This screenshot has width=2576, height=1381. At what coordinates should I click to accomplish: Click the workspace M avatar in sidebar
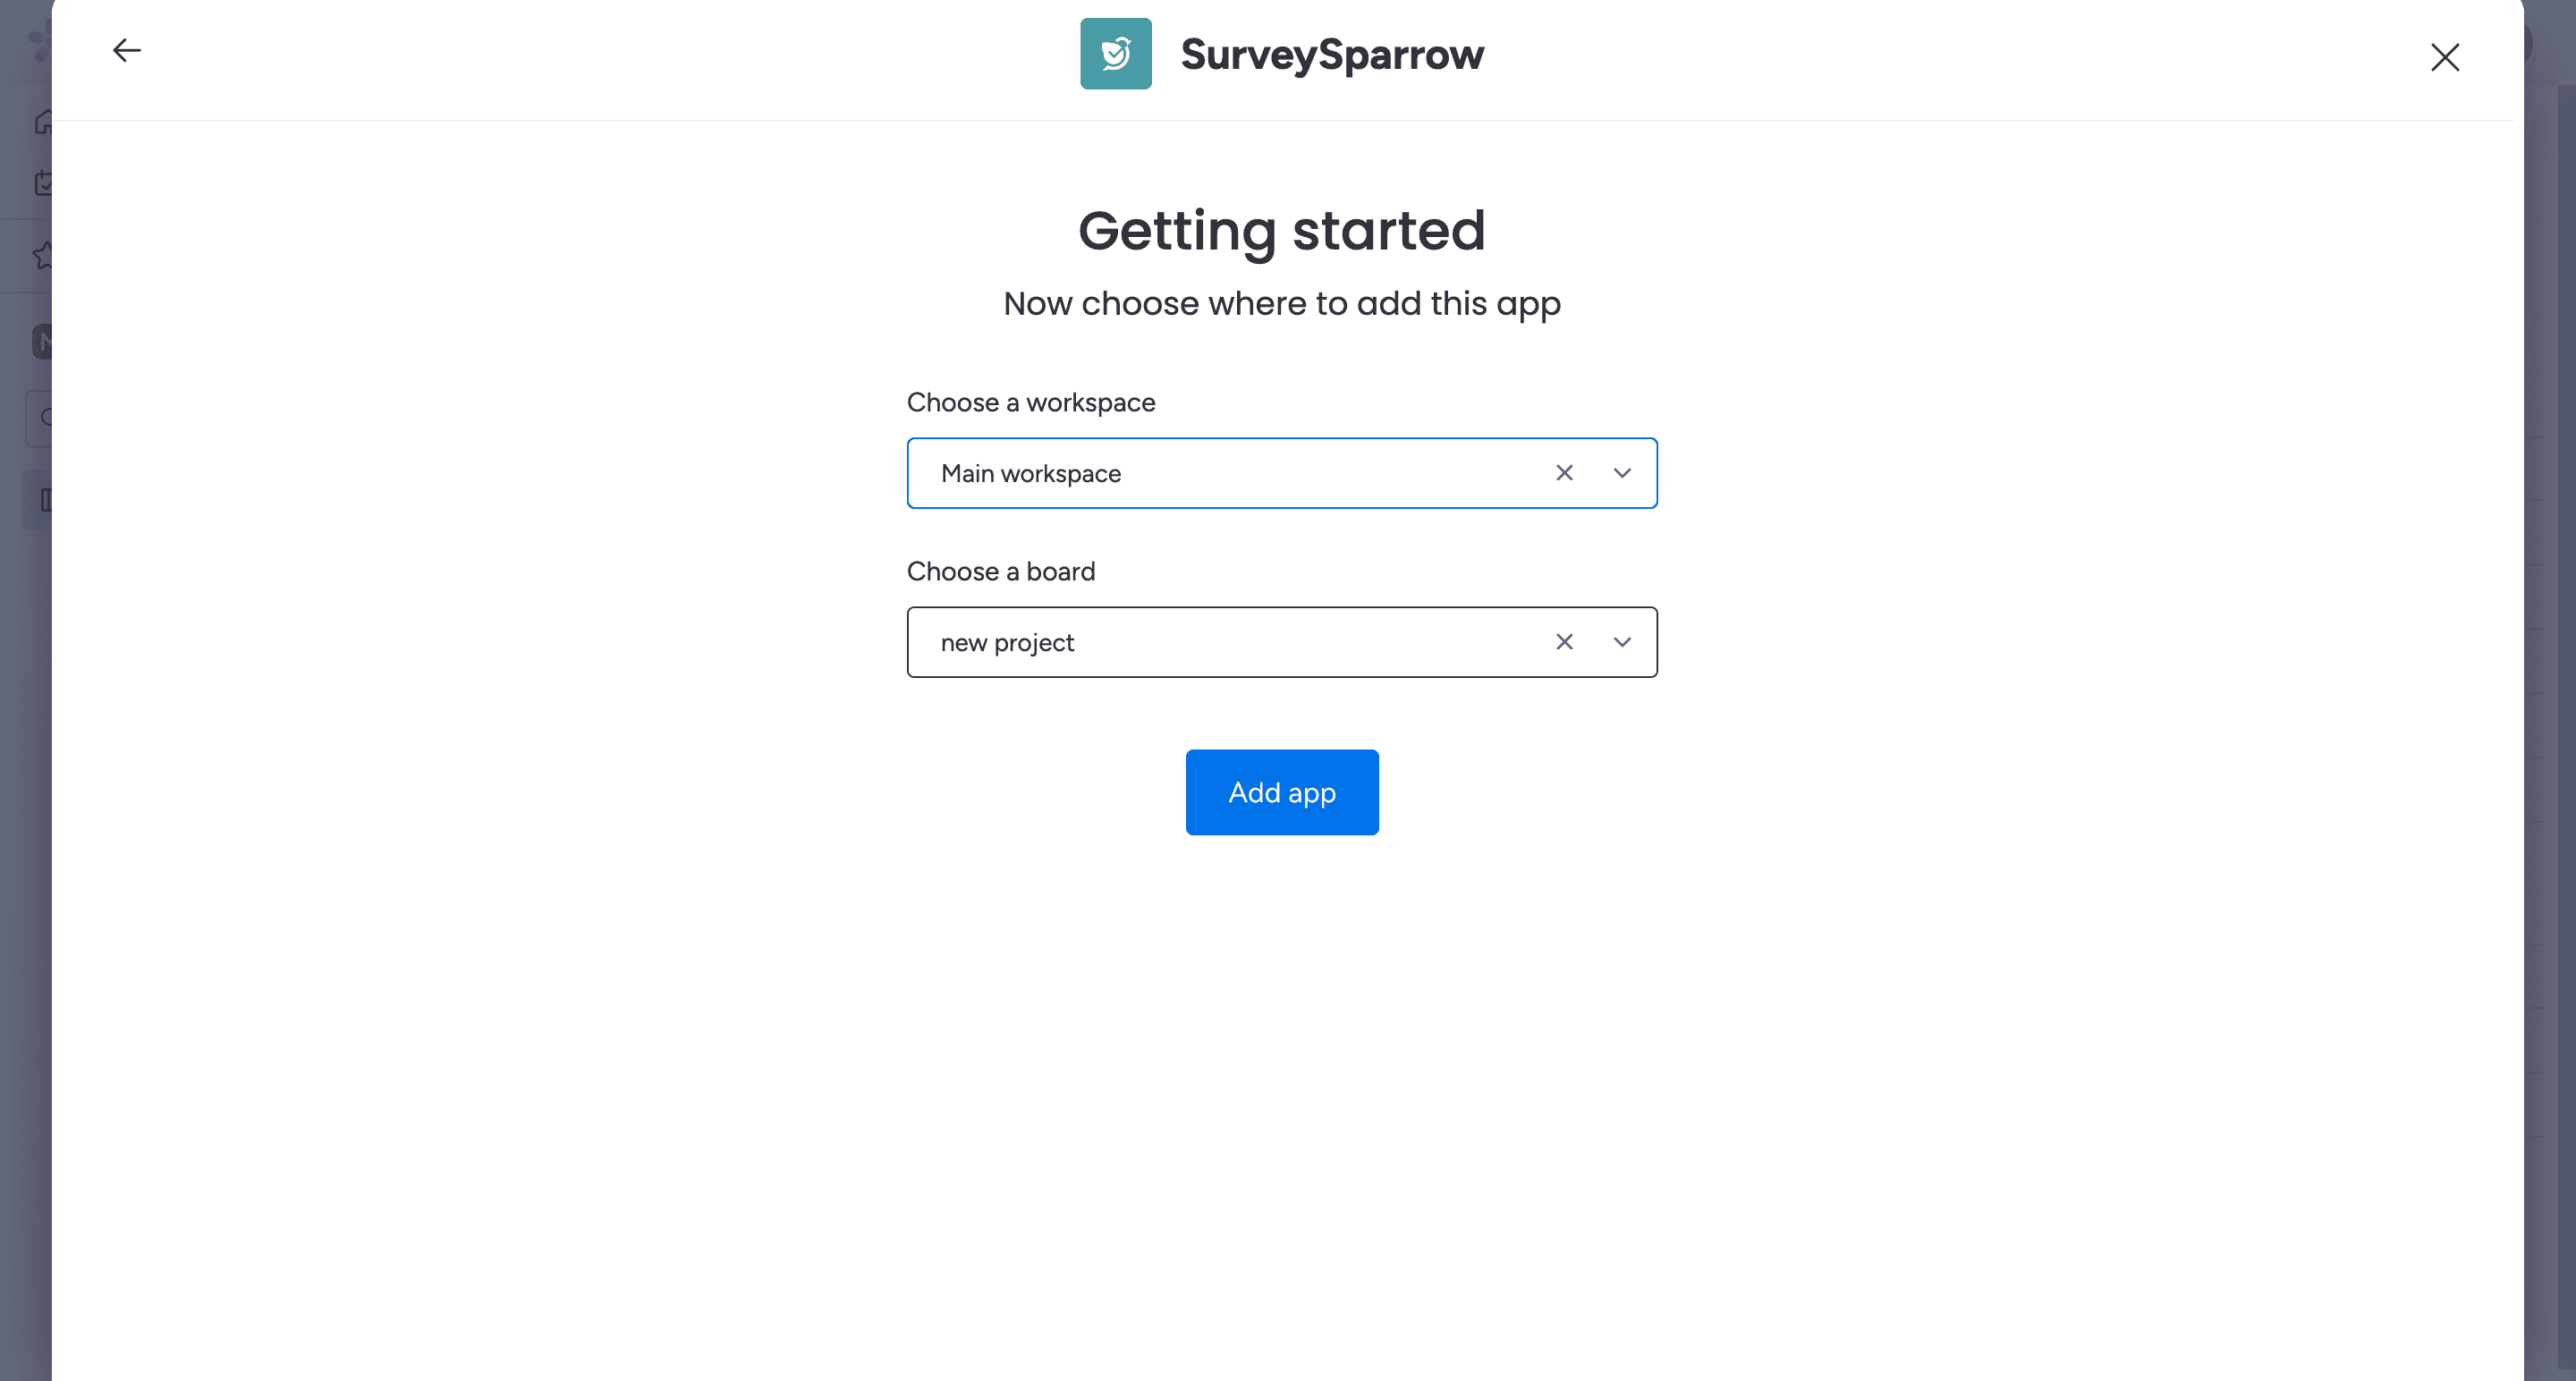[42, 342]
